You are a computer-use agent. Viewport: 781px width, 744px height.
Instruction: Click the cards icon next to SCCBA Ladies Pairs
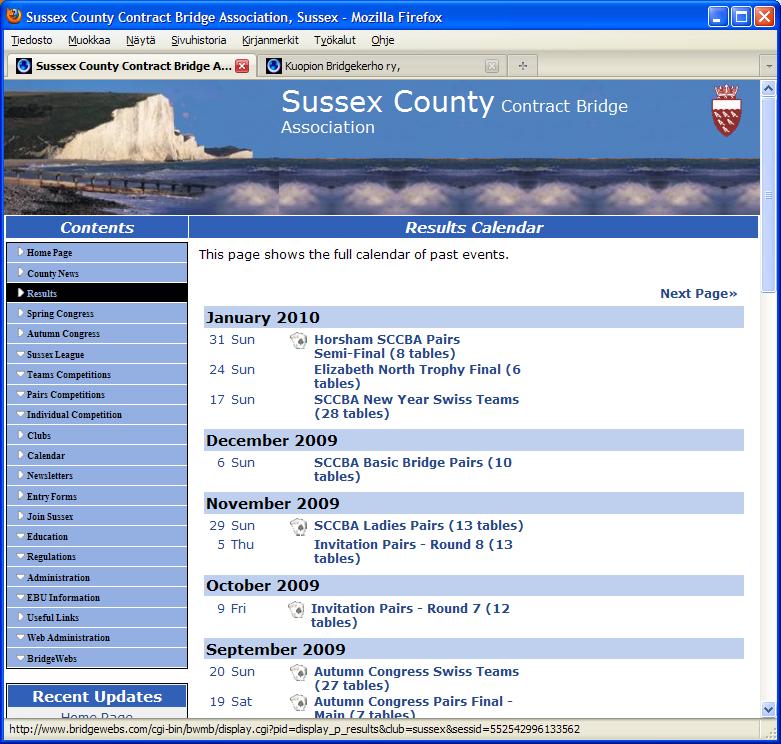[298, 527]
